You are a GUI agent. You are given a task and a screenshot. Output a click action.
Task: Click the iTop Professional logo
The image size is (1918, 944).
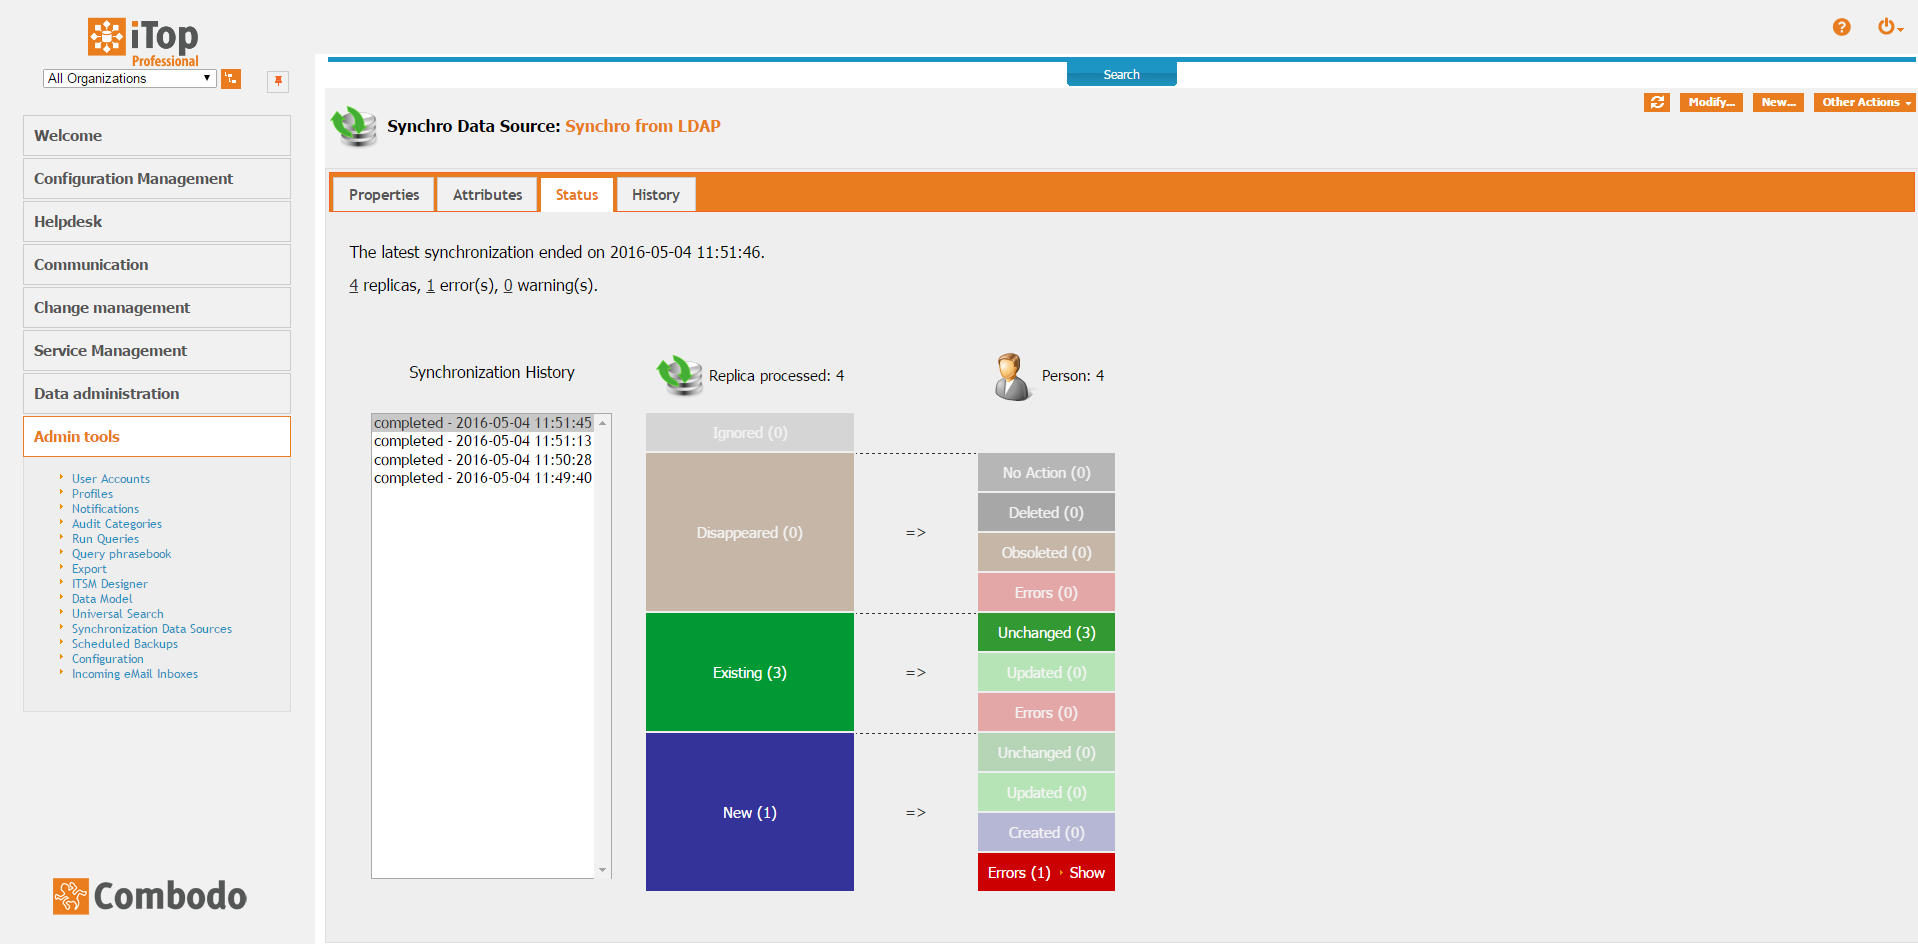tap(143, 42)
